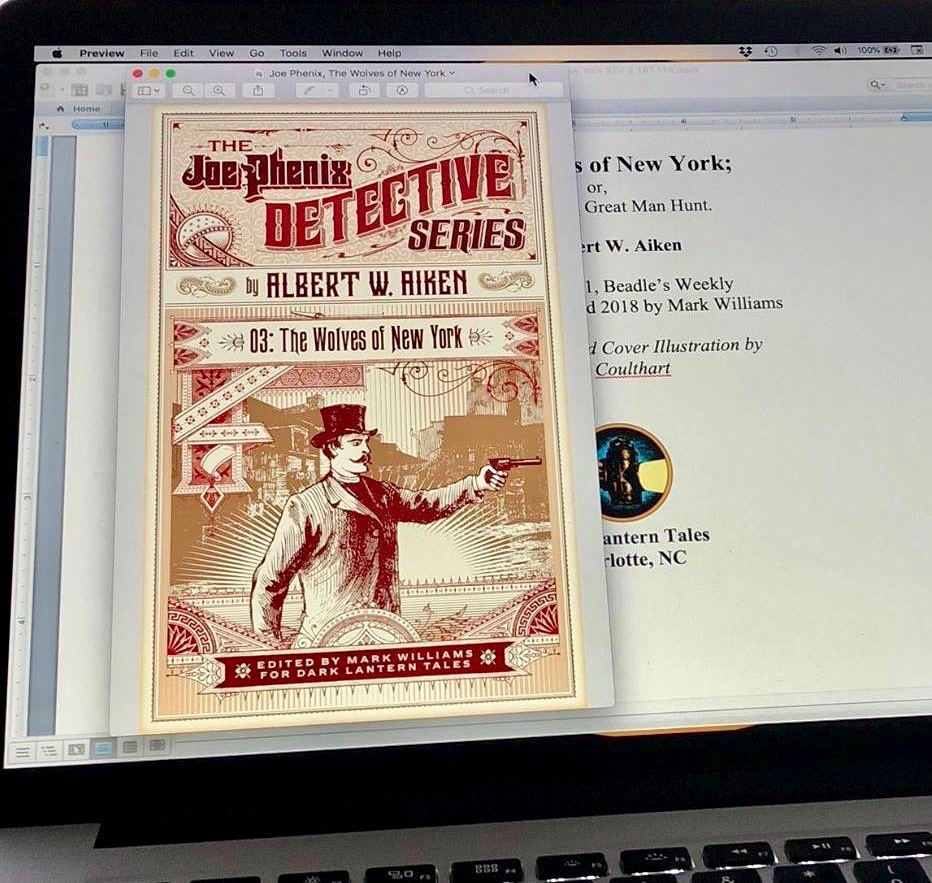
Task: Expand the document title dropdown chevron
Action: [453, 73]
